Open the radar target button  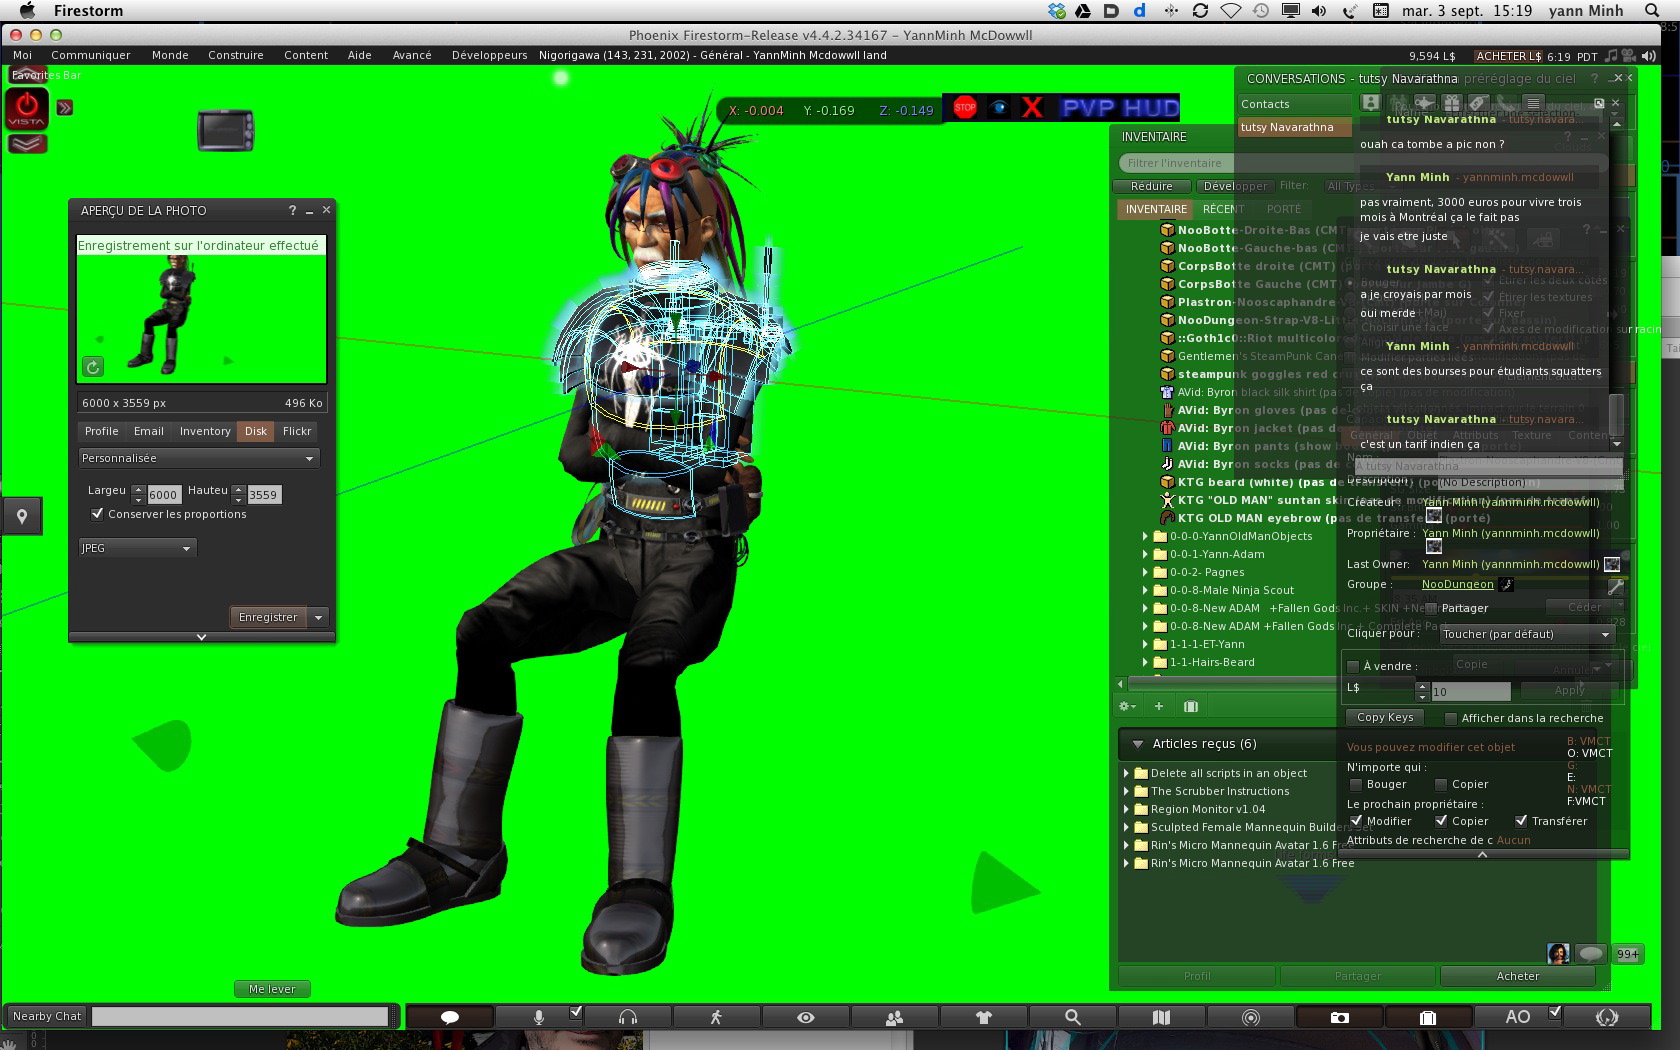[x=1250, y=1017]
